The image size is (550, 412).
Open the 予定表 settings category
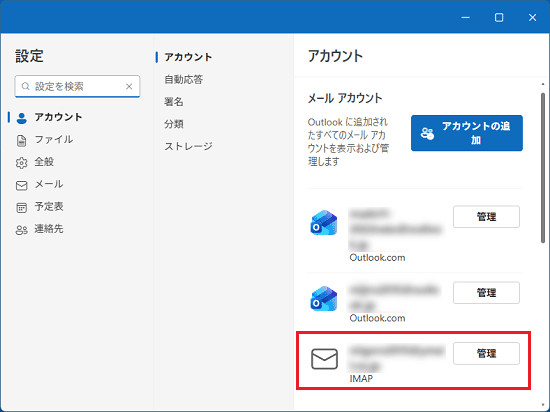(49, 207)
